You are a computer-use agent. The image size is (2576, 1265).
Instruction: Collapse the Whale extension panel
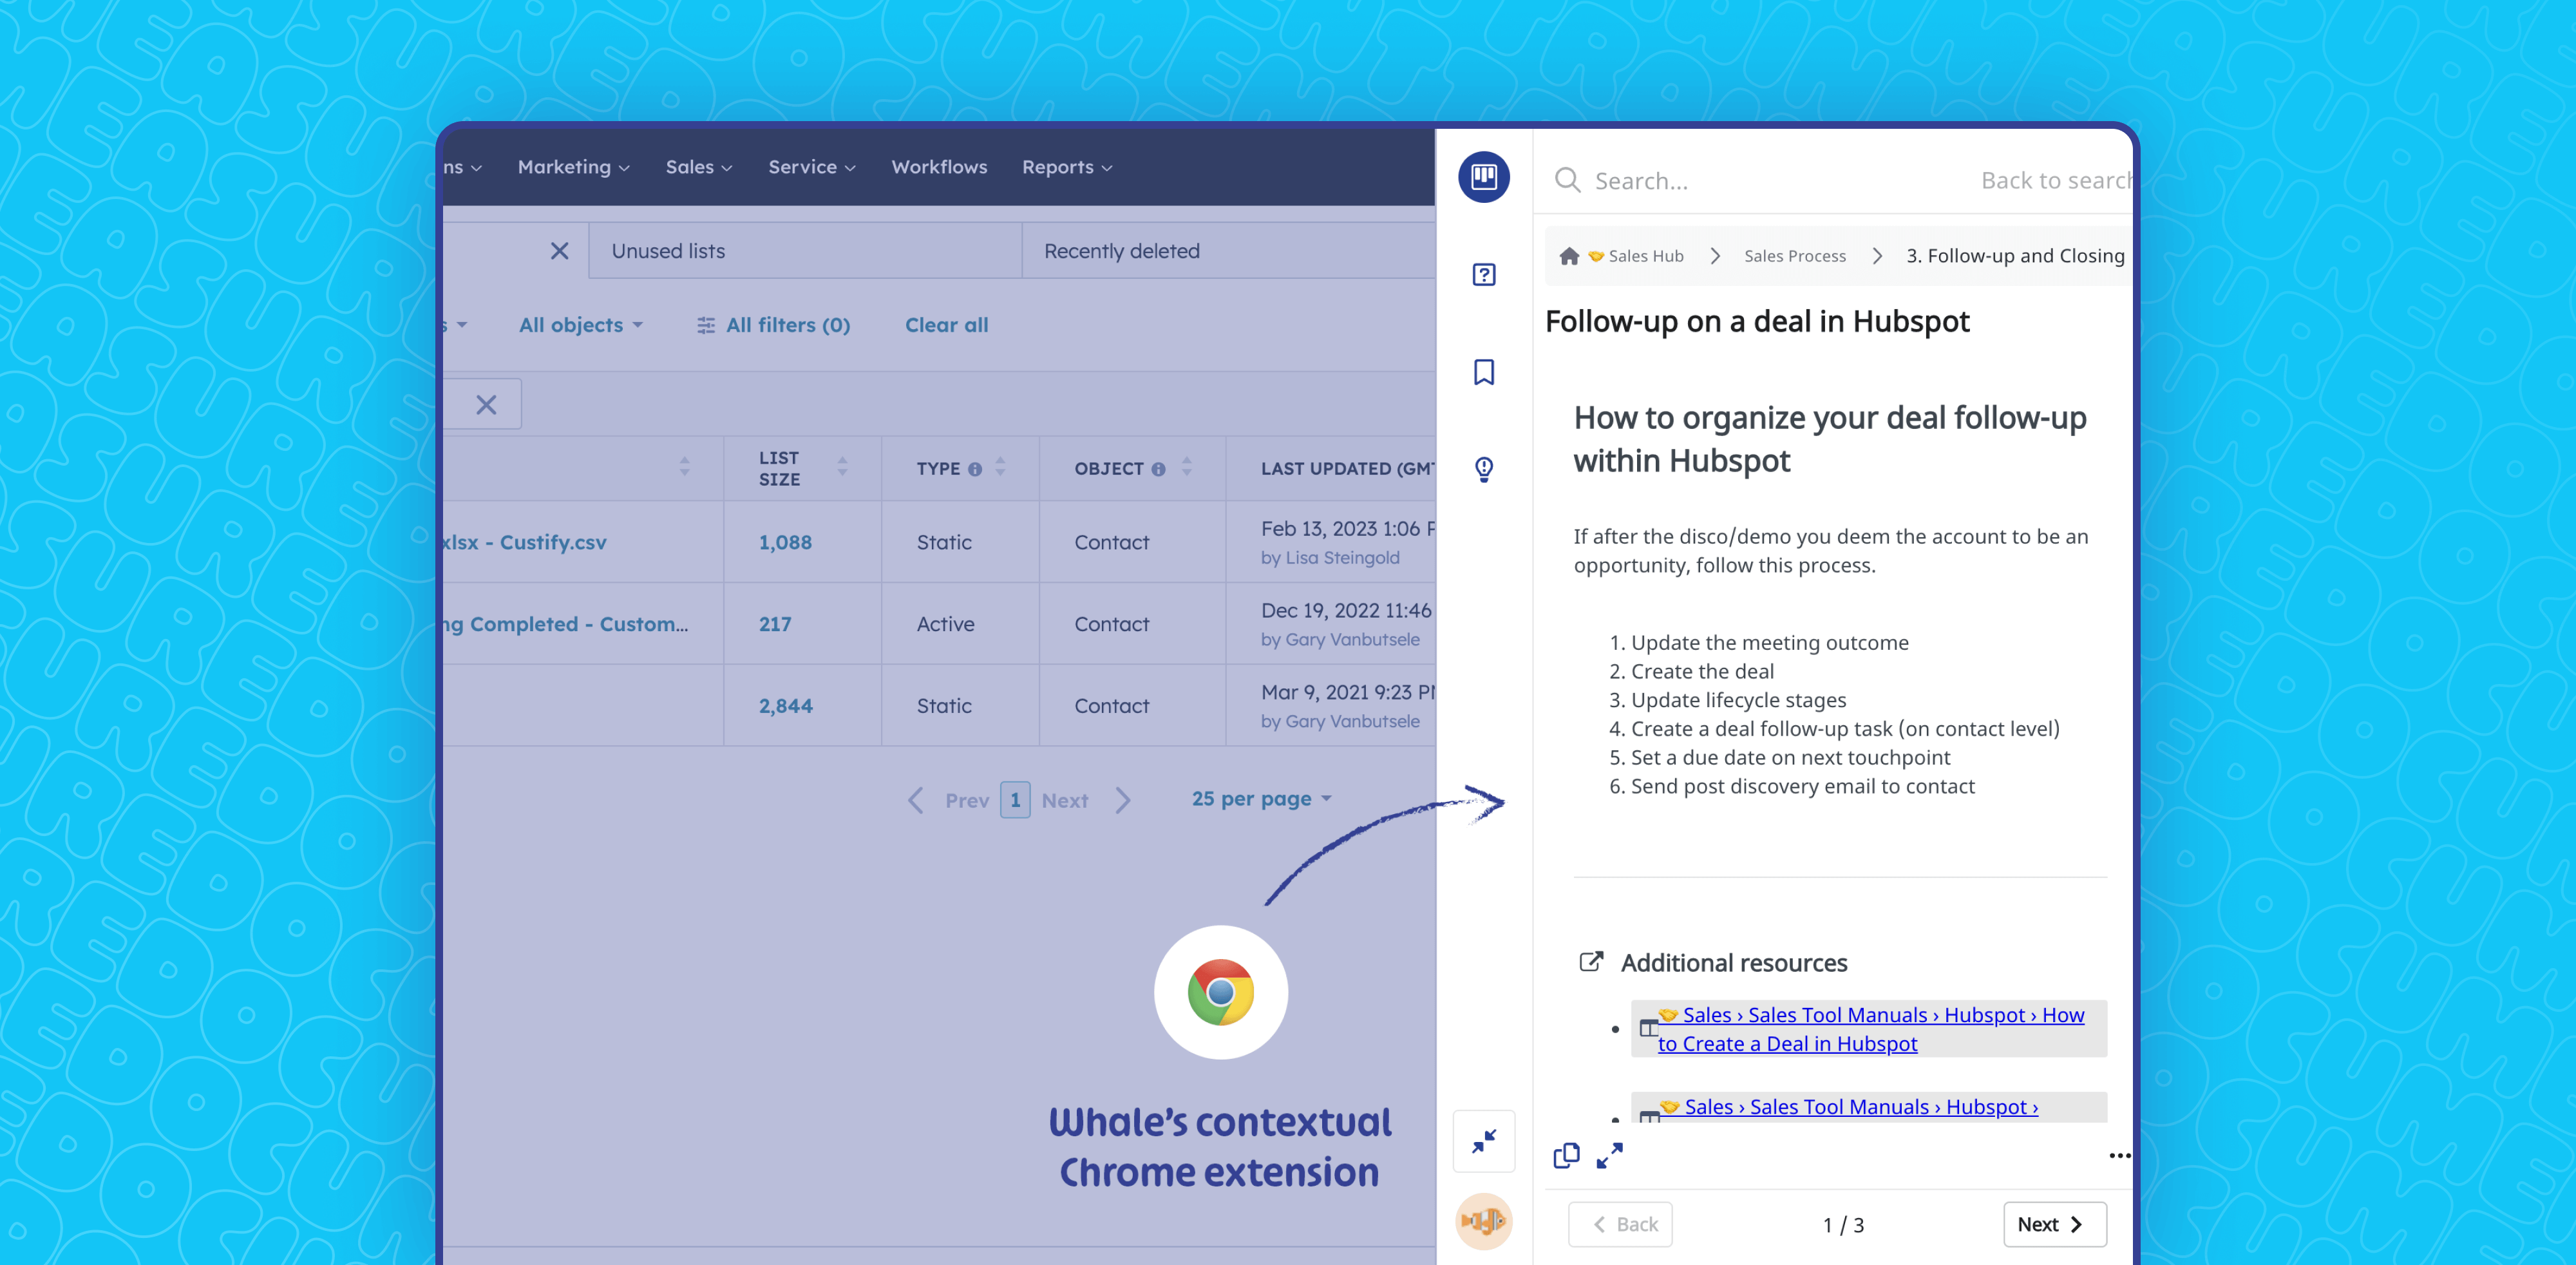pyautogui.click(x=1483, y=1141)
